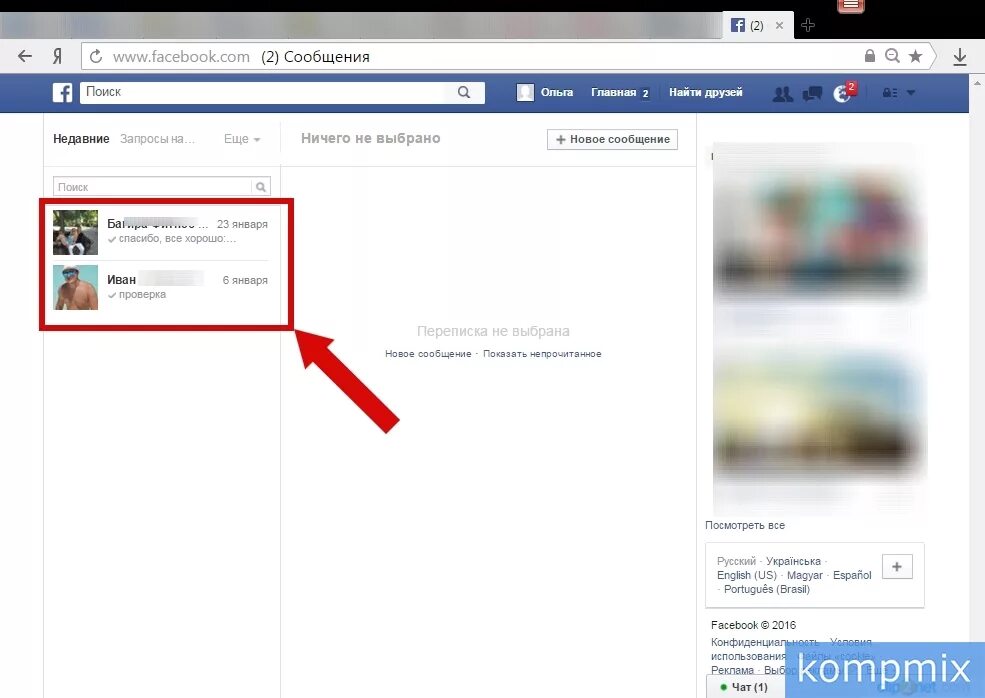Switch to the 'Запросы на...' tab

(156, 139)
